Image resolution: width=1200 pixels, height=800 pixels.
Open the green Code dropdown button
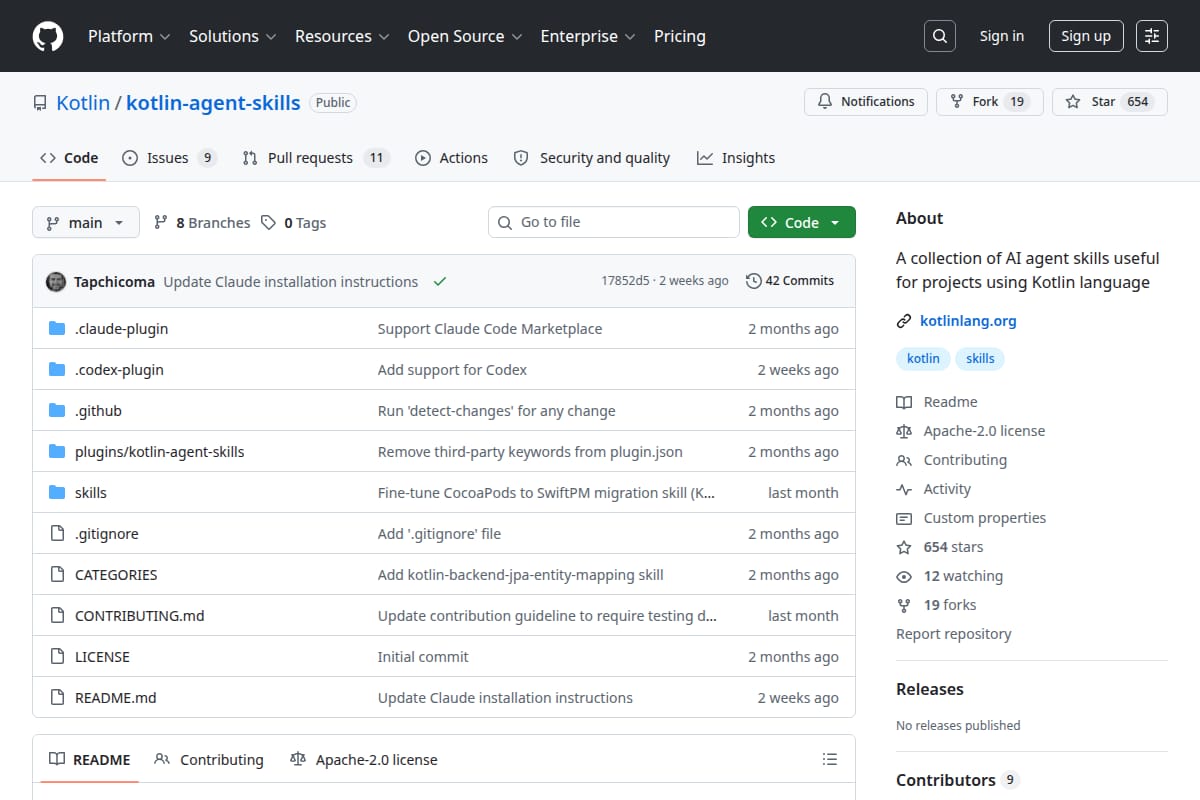tap(801, 223)
